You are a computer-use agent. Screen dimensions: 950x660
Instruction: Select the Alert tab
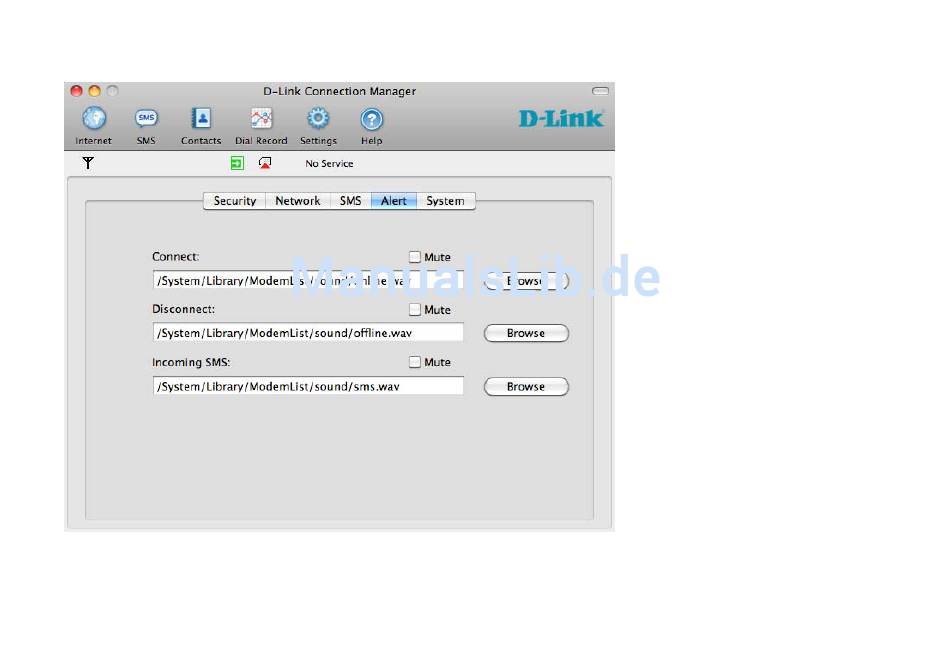(x=394, y=201)
